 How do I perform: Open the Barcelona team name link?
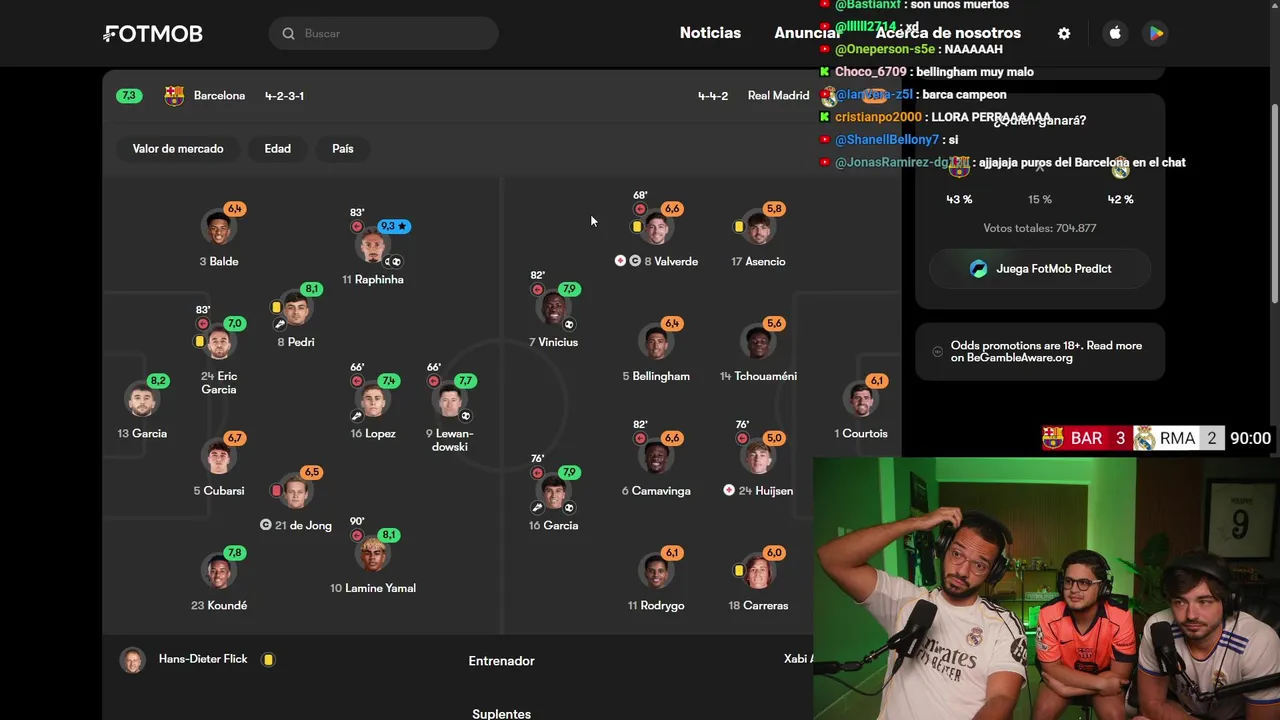(x=219, y=96)
